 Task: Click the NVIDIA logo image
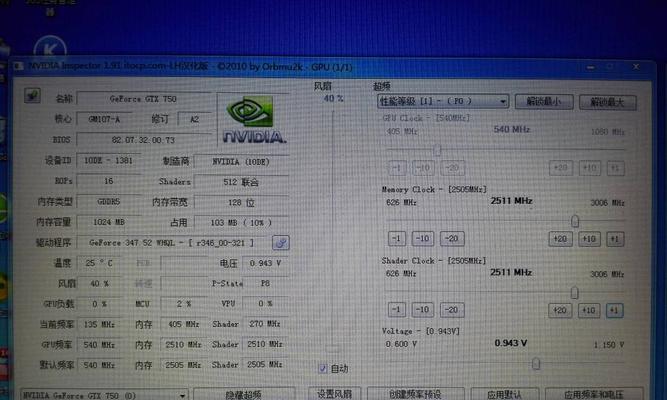coord(254,120)
